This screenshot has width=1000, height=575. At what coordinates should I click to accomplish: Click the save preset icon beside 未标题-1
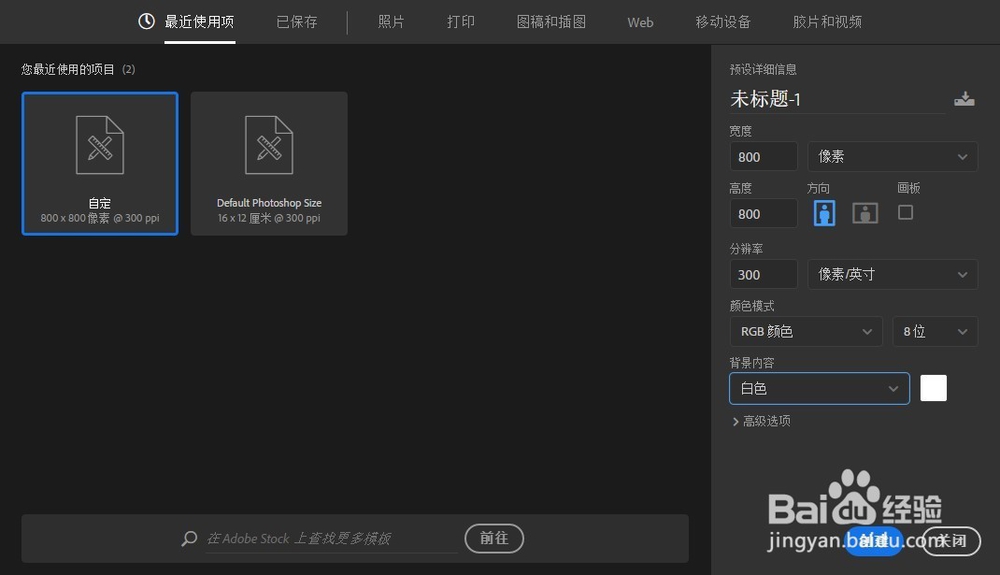tap(964, 99)
